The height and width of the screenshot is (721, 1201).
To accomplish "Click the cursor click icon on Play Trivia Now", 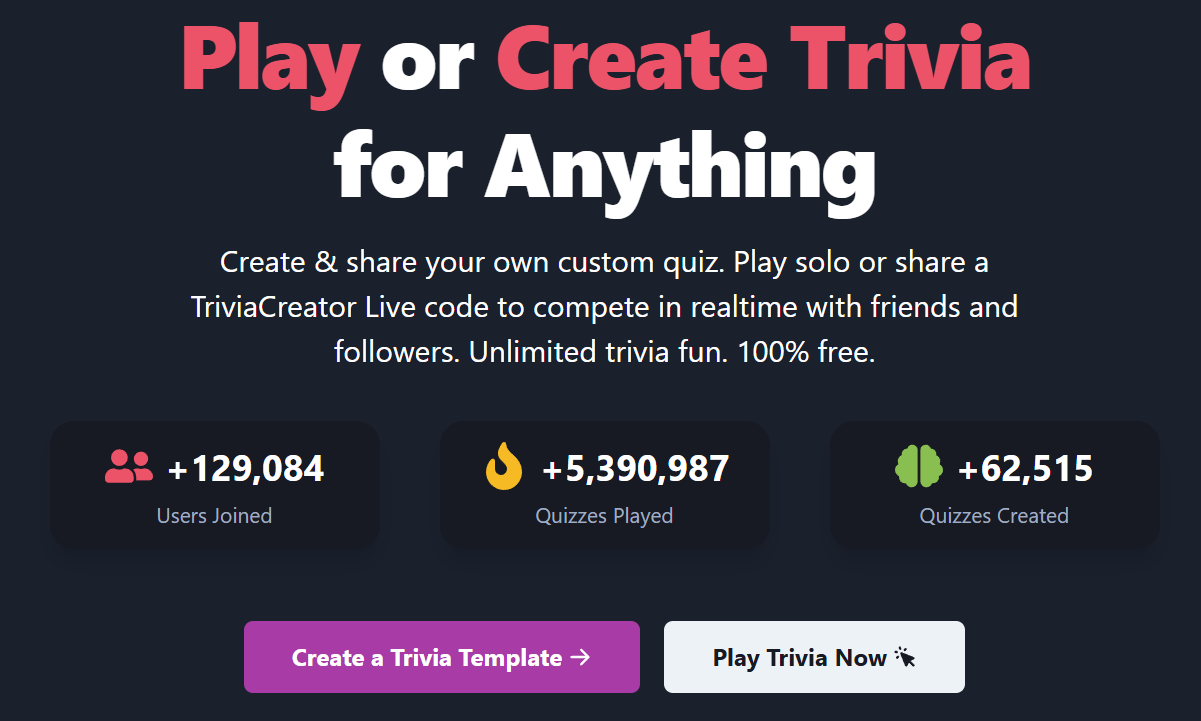I will 905,658.
